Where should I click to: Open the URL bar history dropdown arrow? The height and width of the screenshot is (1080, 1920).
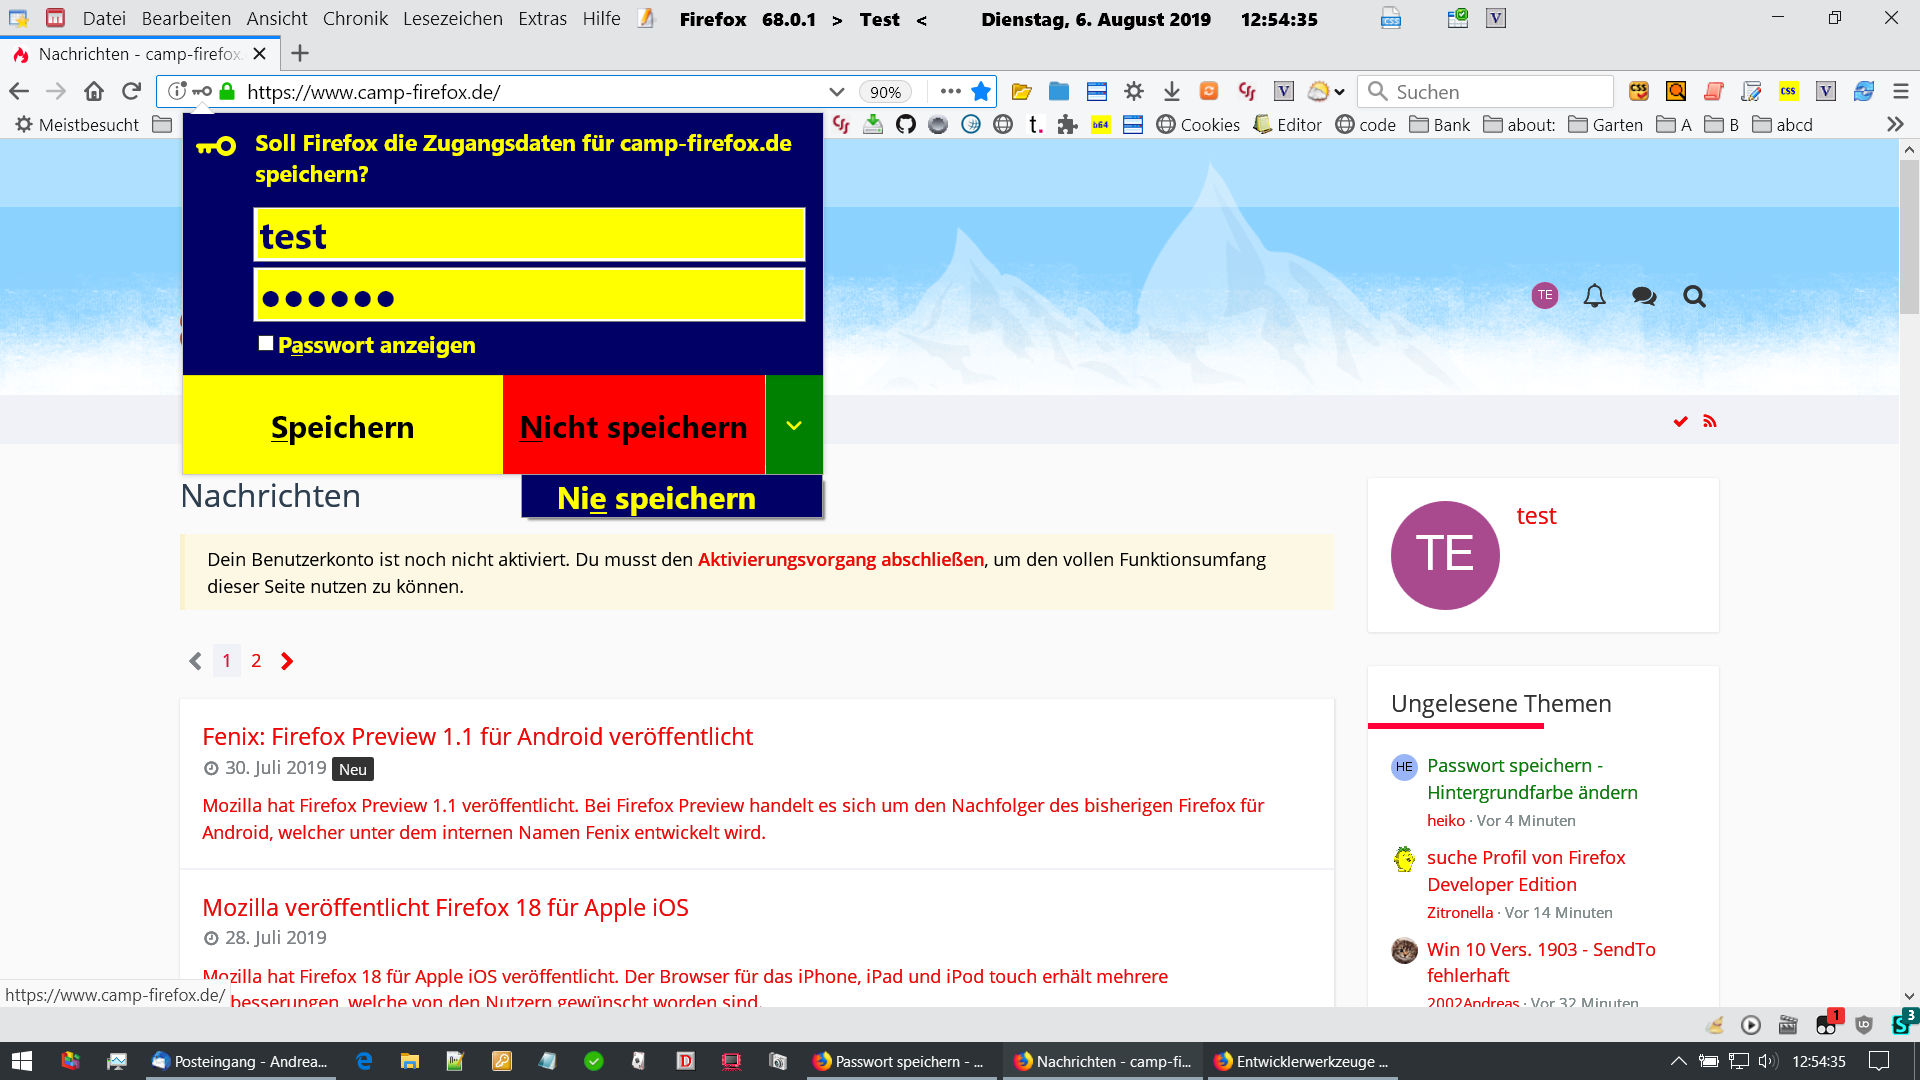tap(836, 92)
